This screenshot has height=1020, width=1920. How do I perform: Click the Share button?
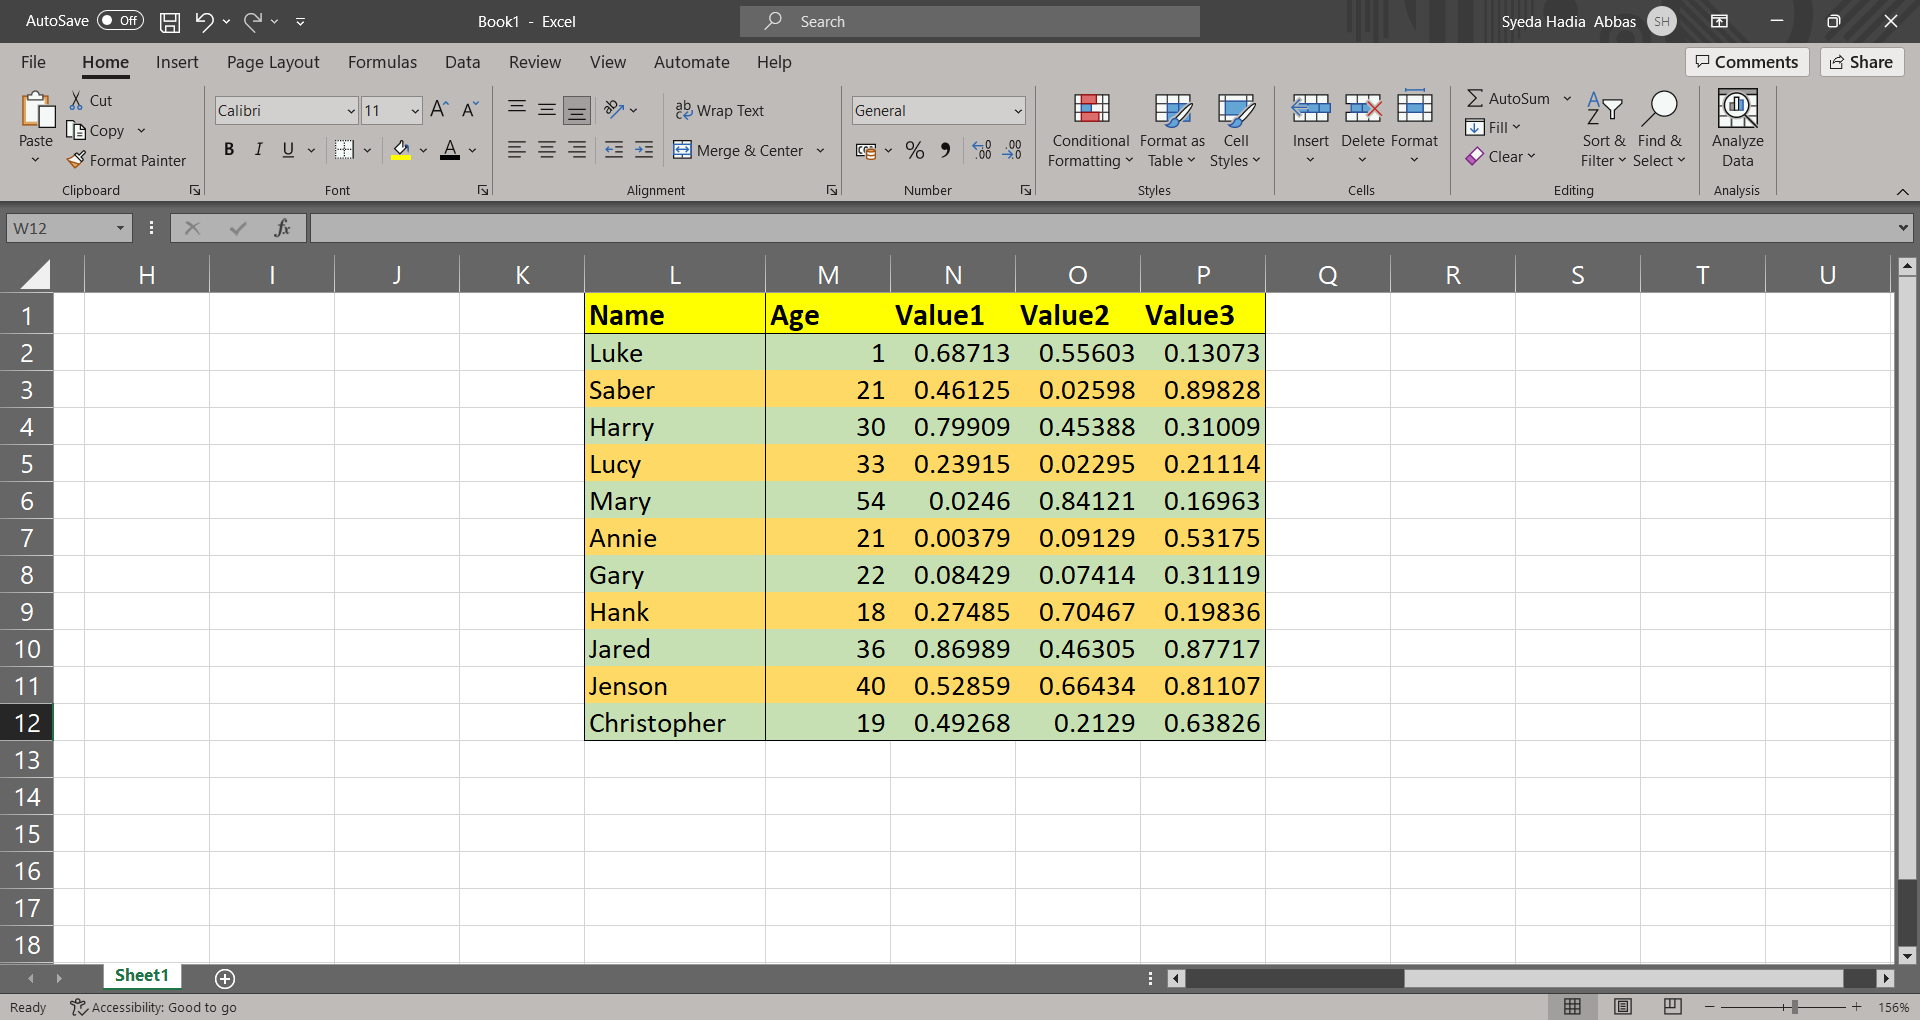1861,61
